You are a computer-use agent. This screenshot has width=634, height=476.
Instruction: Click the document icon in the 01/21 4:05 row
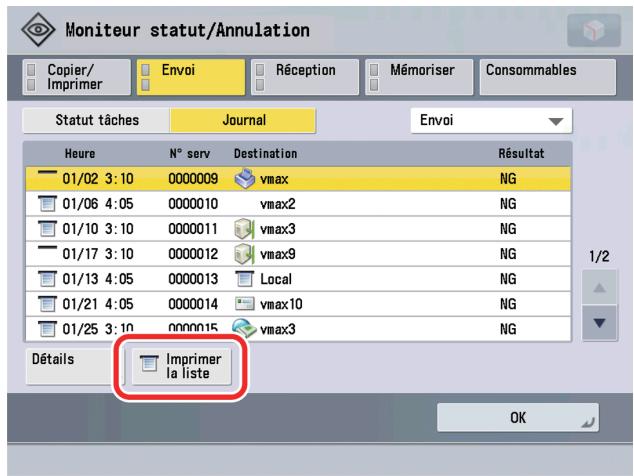click(x=47, y=304)
